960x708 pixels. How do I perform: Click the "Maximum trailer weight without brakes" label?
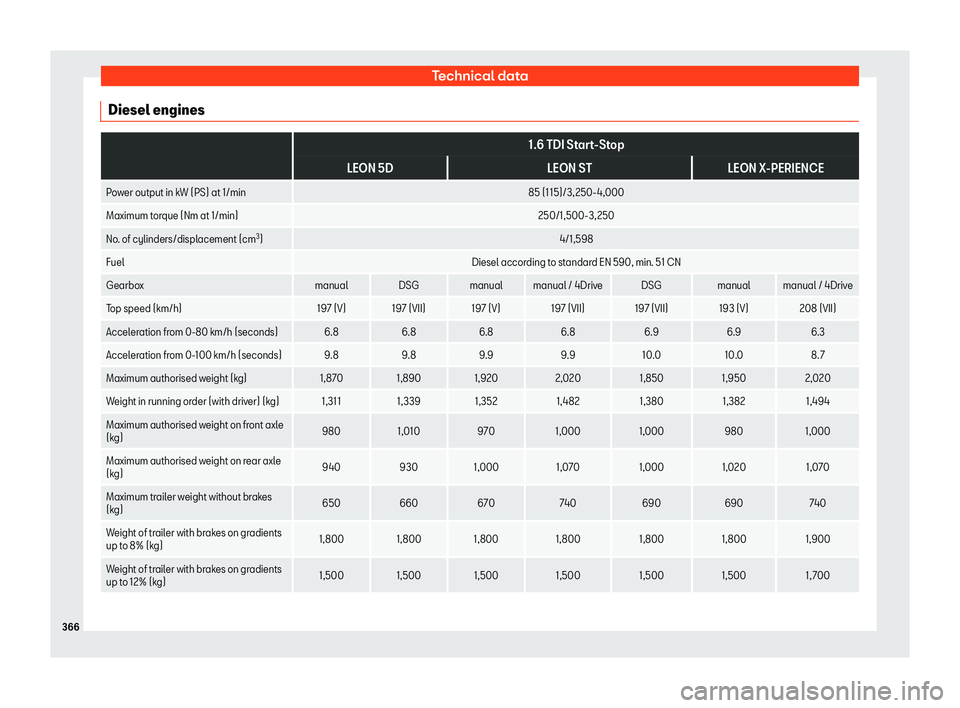[x=189, y=503]
